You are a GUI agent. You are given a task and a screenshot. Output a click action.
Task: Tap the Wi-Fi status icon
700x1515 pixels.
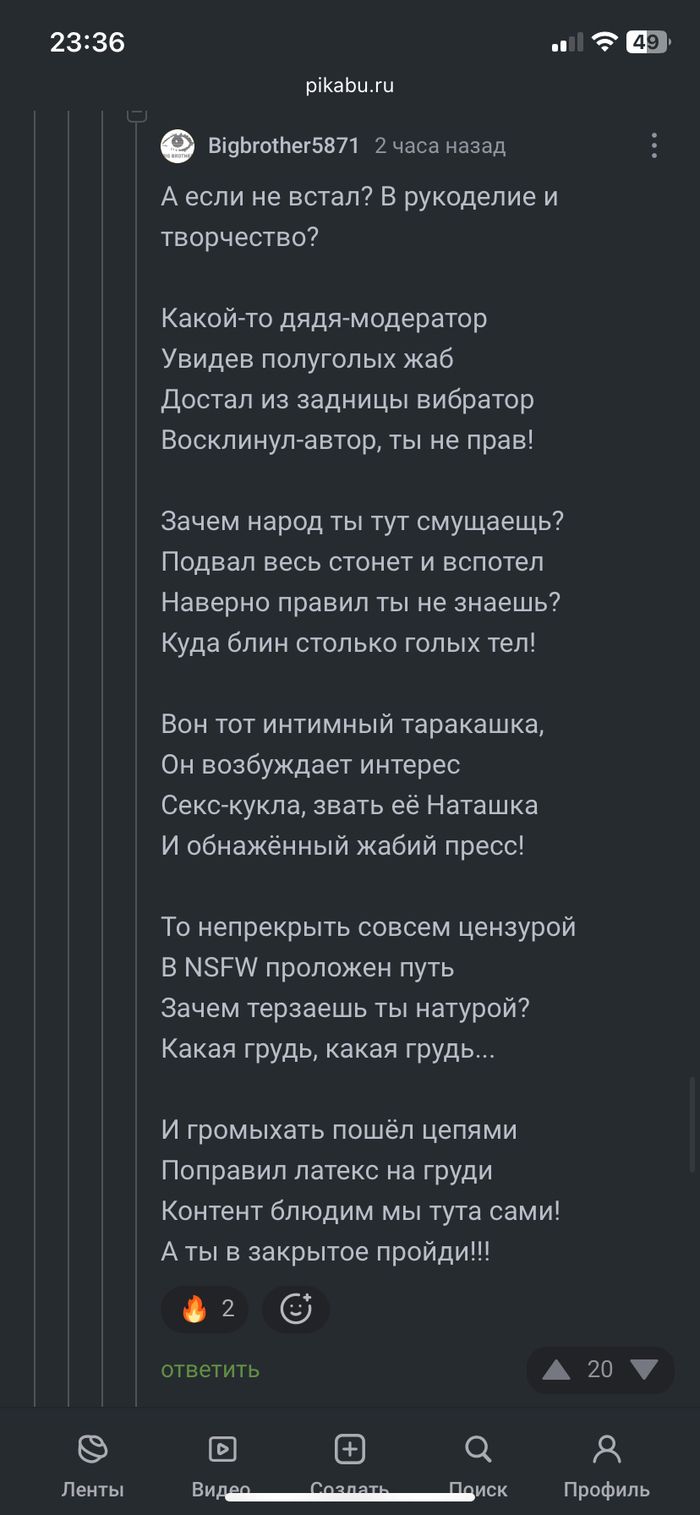[x=604, y=42]
